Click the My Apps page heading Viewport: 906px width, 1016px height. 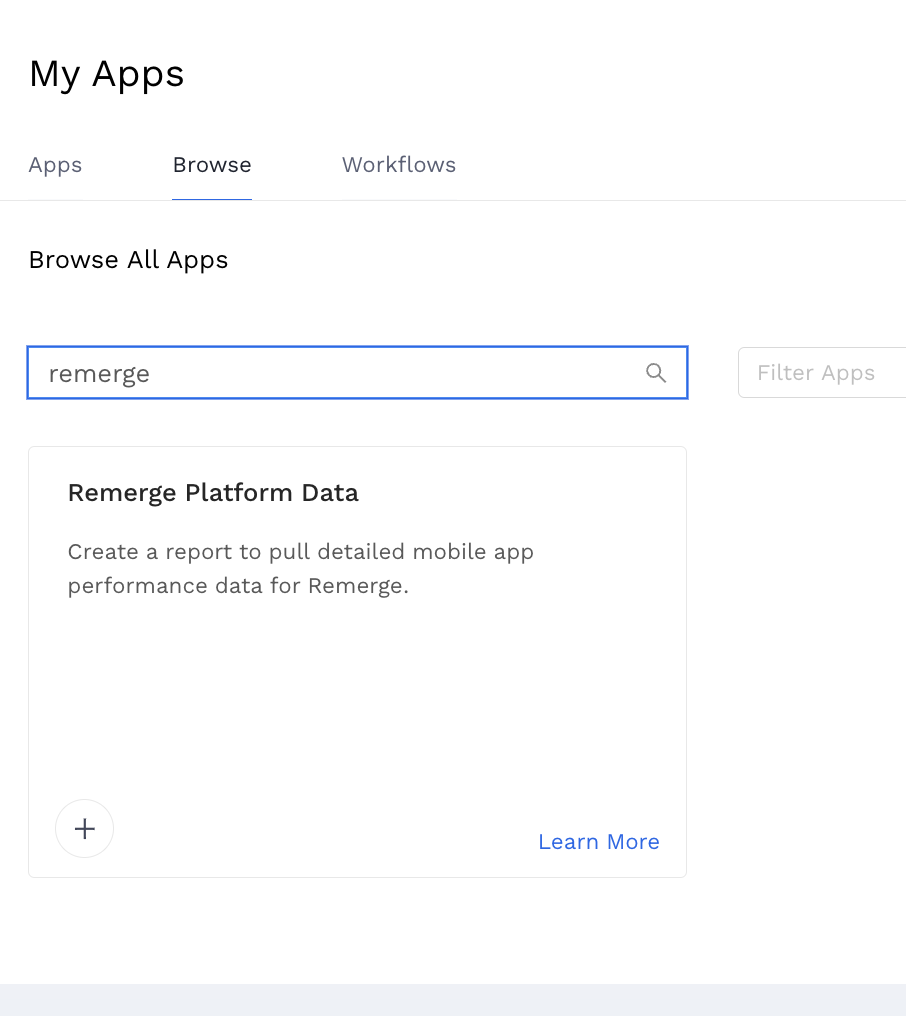(x=107, y=74)
